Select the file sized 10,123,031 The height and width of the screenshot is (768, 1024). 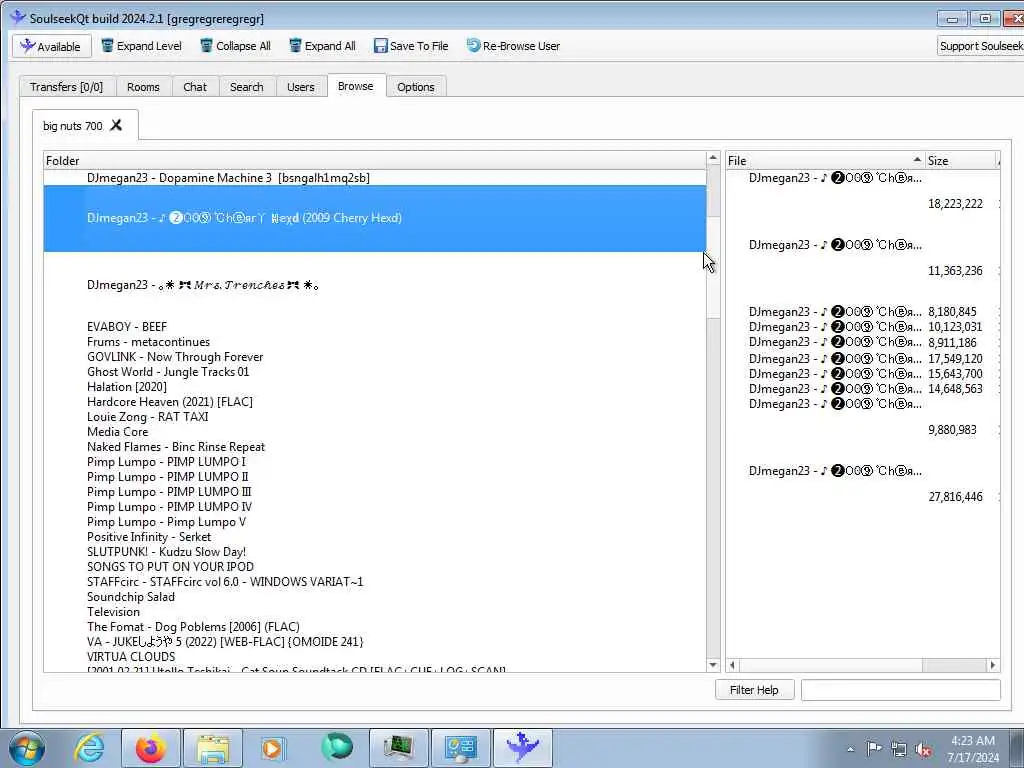click(x=862, y=327)
